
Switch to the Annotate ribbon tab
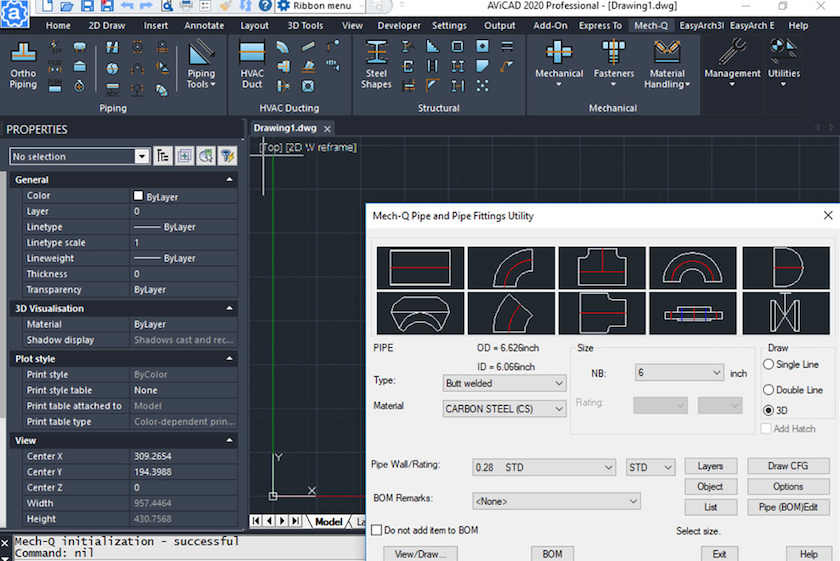(204, 25)
